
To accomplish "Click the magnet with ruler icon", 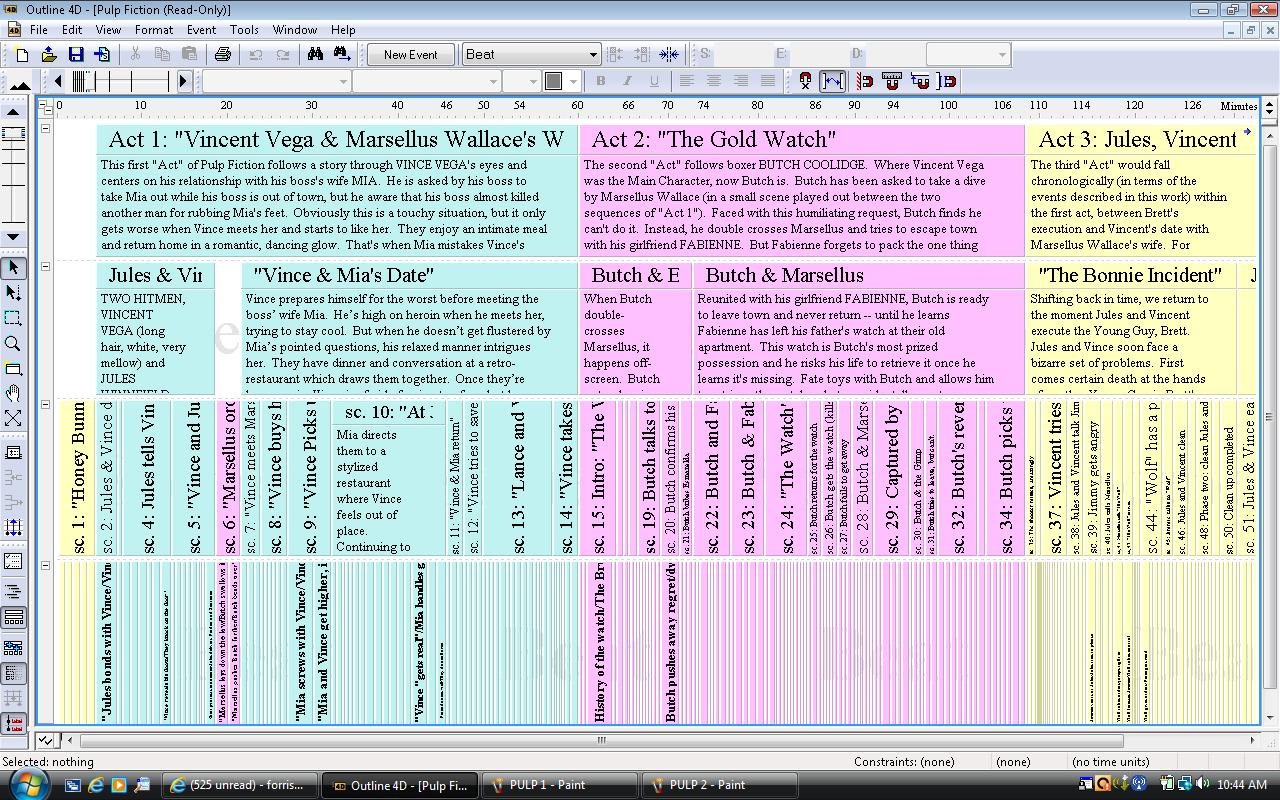I will (892, 81).
